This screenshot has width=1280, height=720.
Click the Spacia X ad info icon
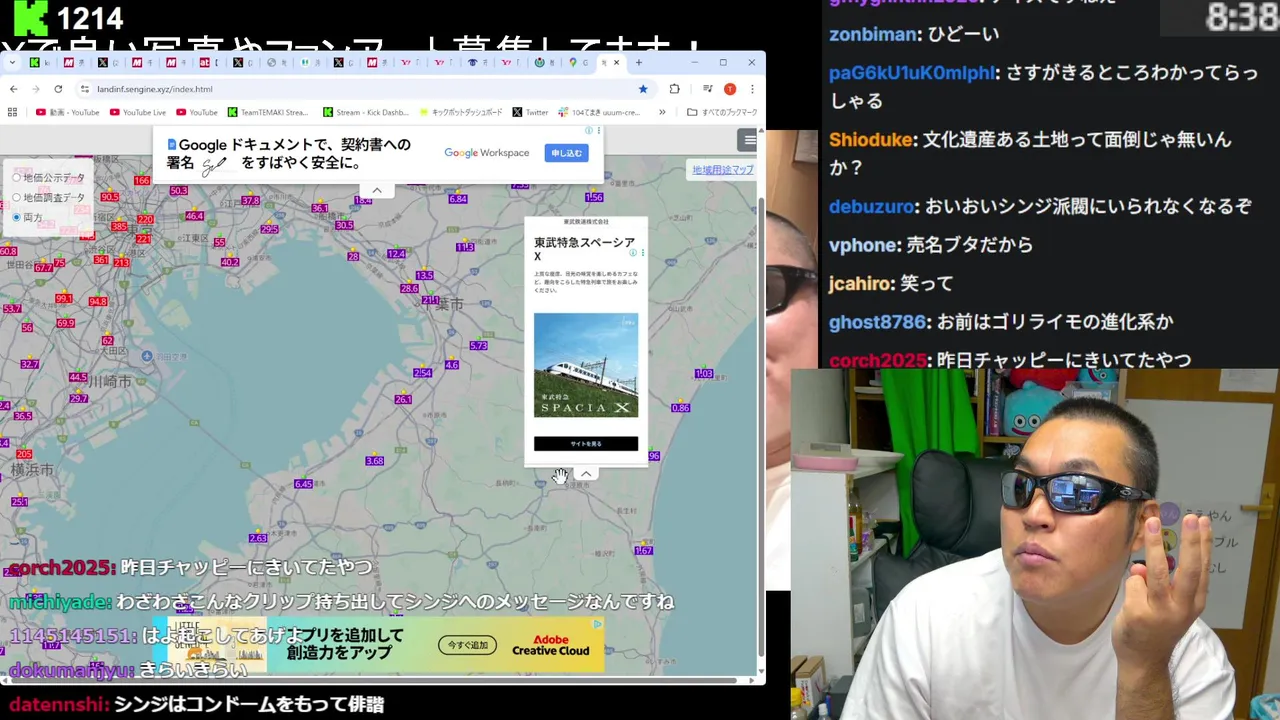633,253
